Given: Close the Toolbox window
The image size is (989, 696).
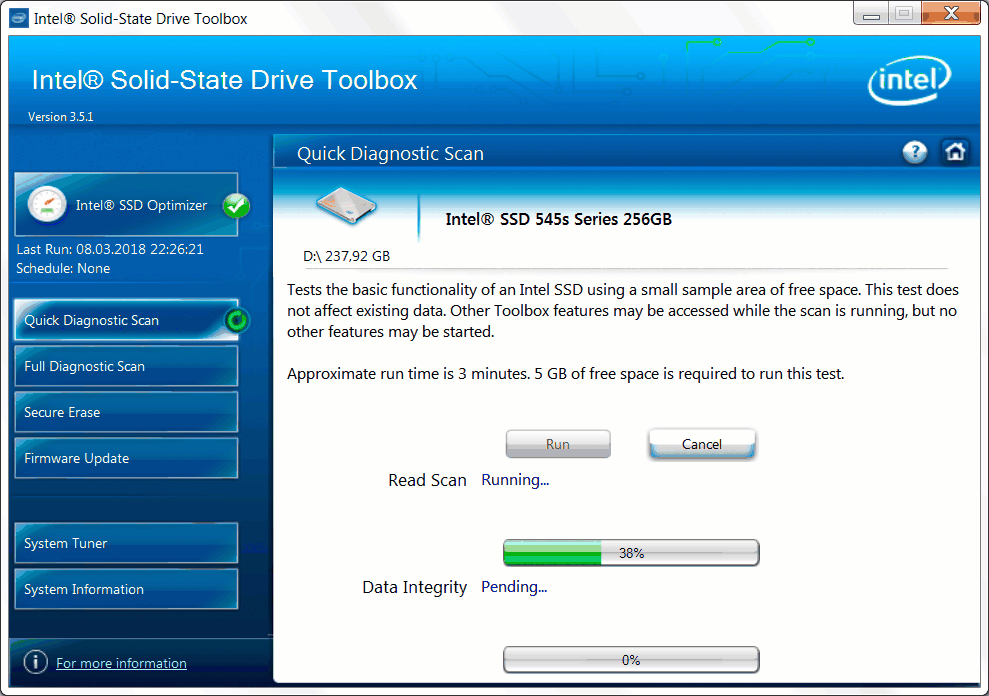Looking at the screenshot, I should point(951,13).
